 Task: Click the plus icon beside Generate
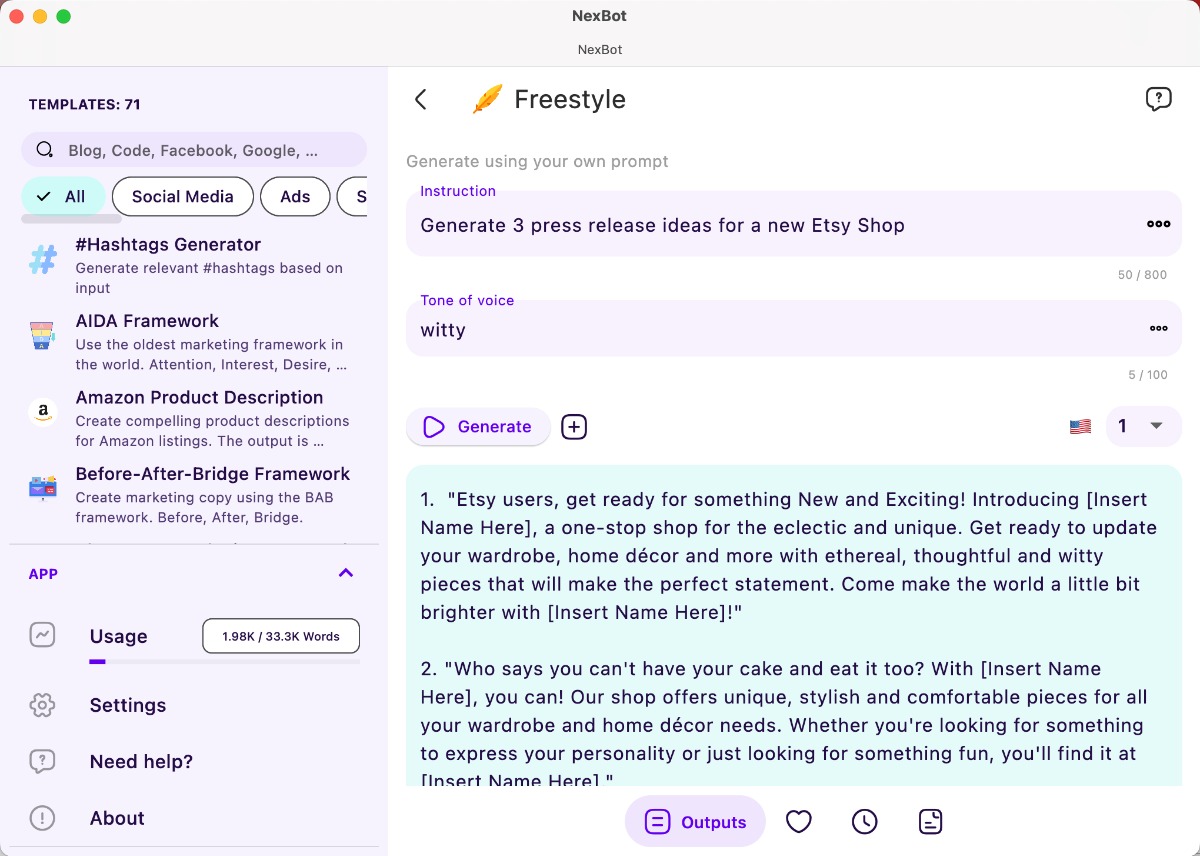click(x=574, y=427)
